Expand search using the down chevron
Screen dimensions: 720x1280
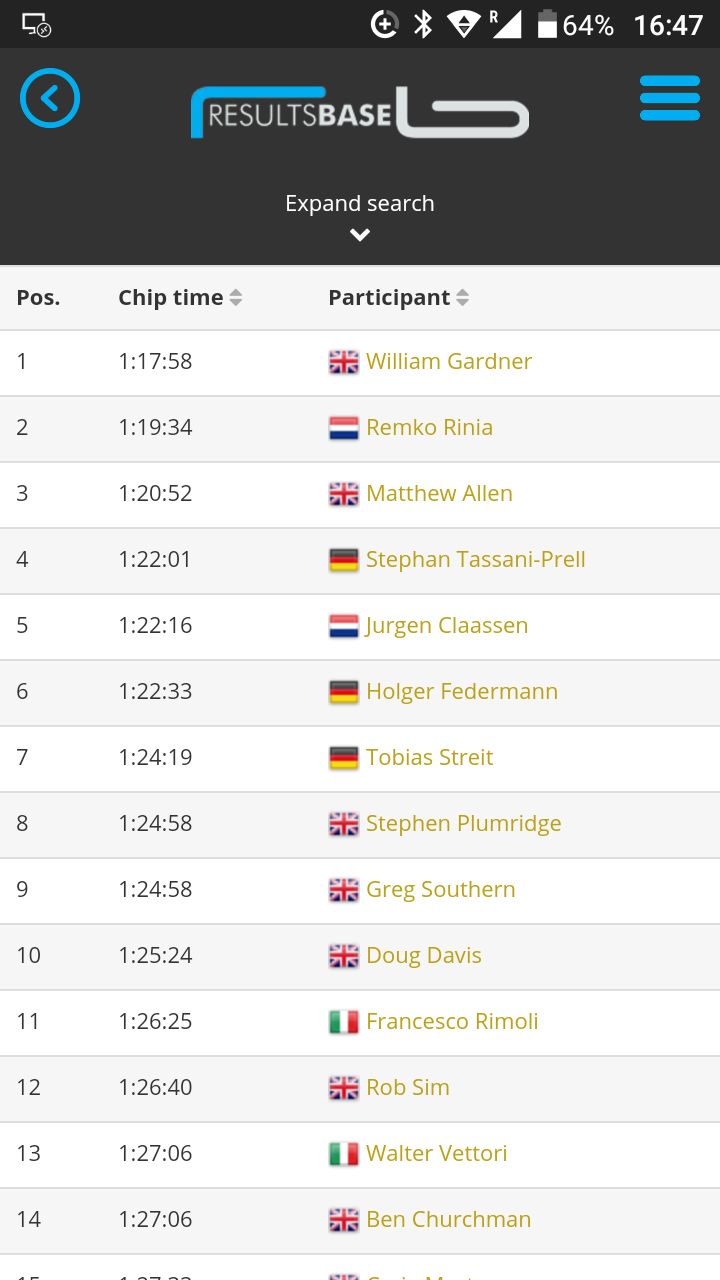click(360, 235)
